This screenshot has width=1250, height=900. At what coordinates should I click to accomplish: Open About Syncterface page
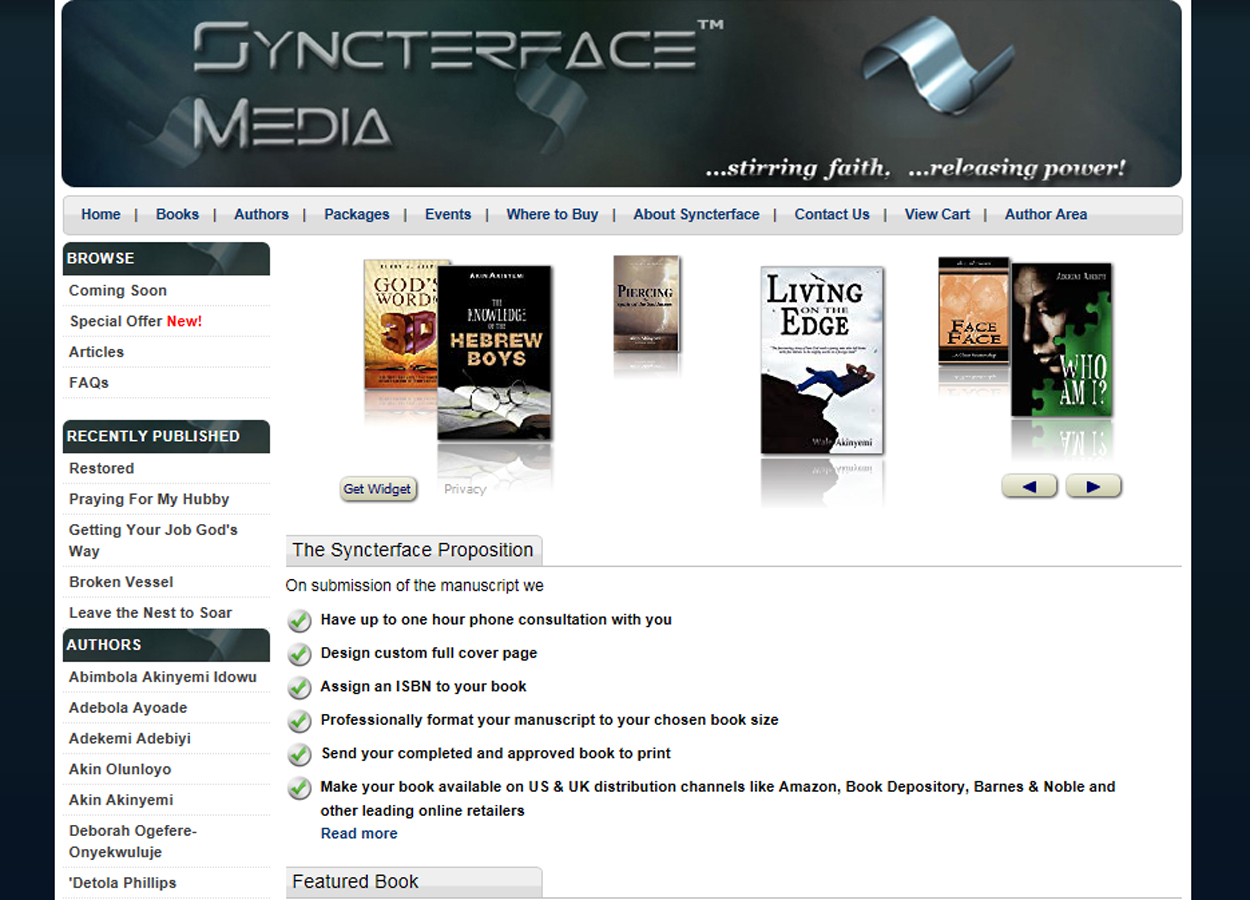696,214
